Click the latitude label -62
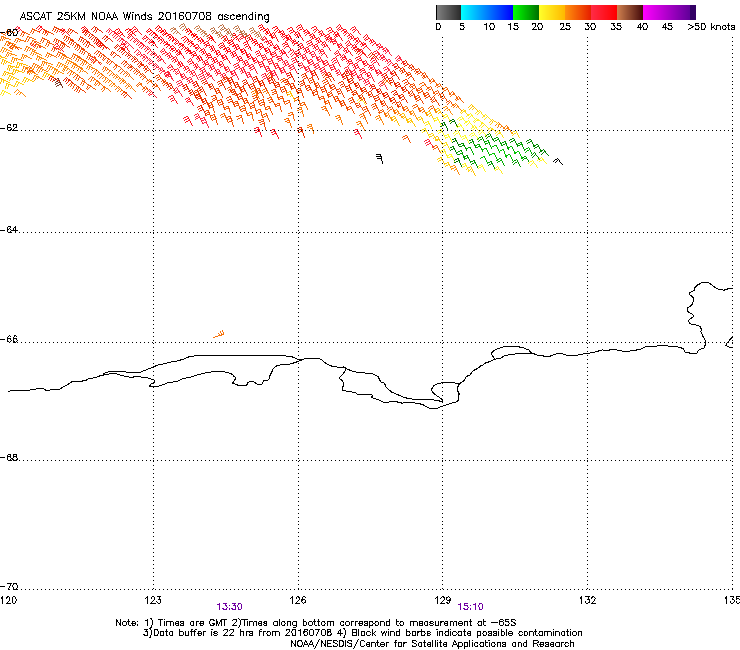 tap(9, 128)
